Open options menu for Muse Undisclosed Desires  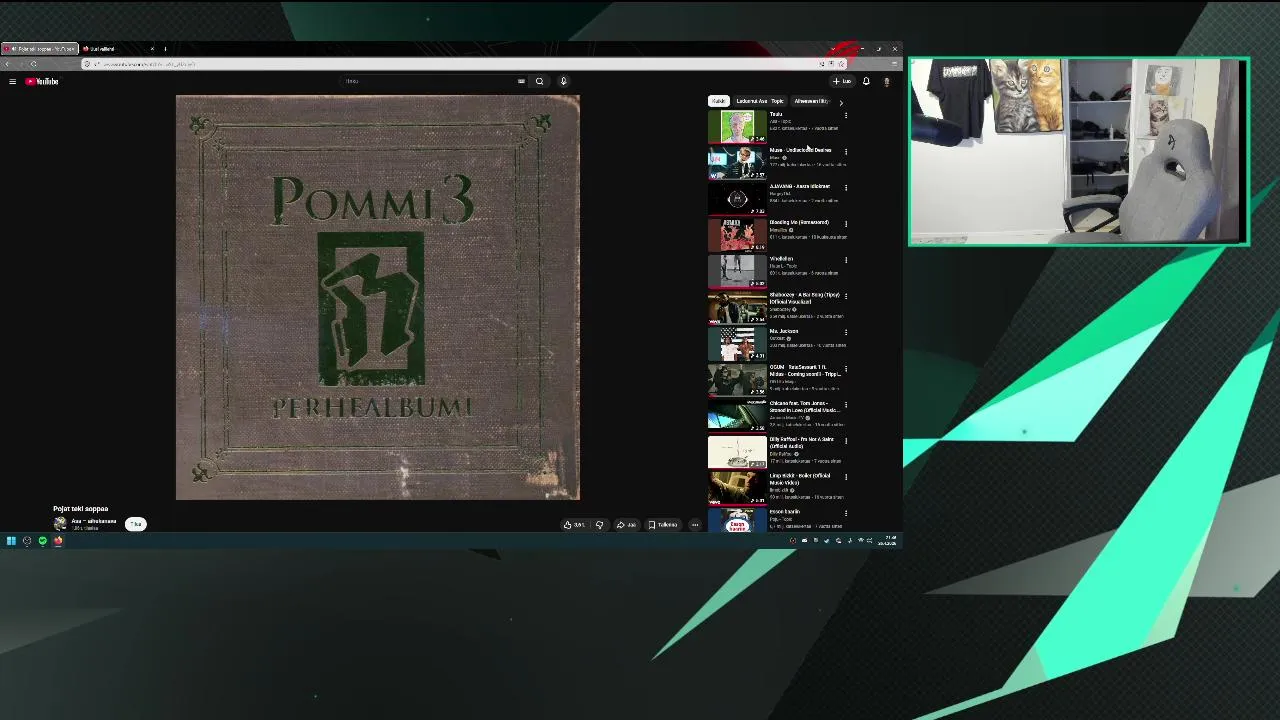click(846, 151)
